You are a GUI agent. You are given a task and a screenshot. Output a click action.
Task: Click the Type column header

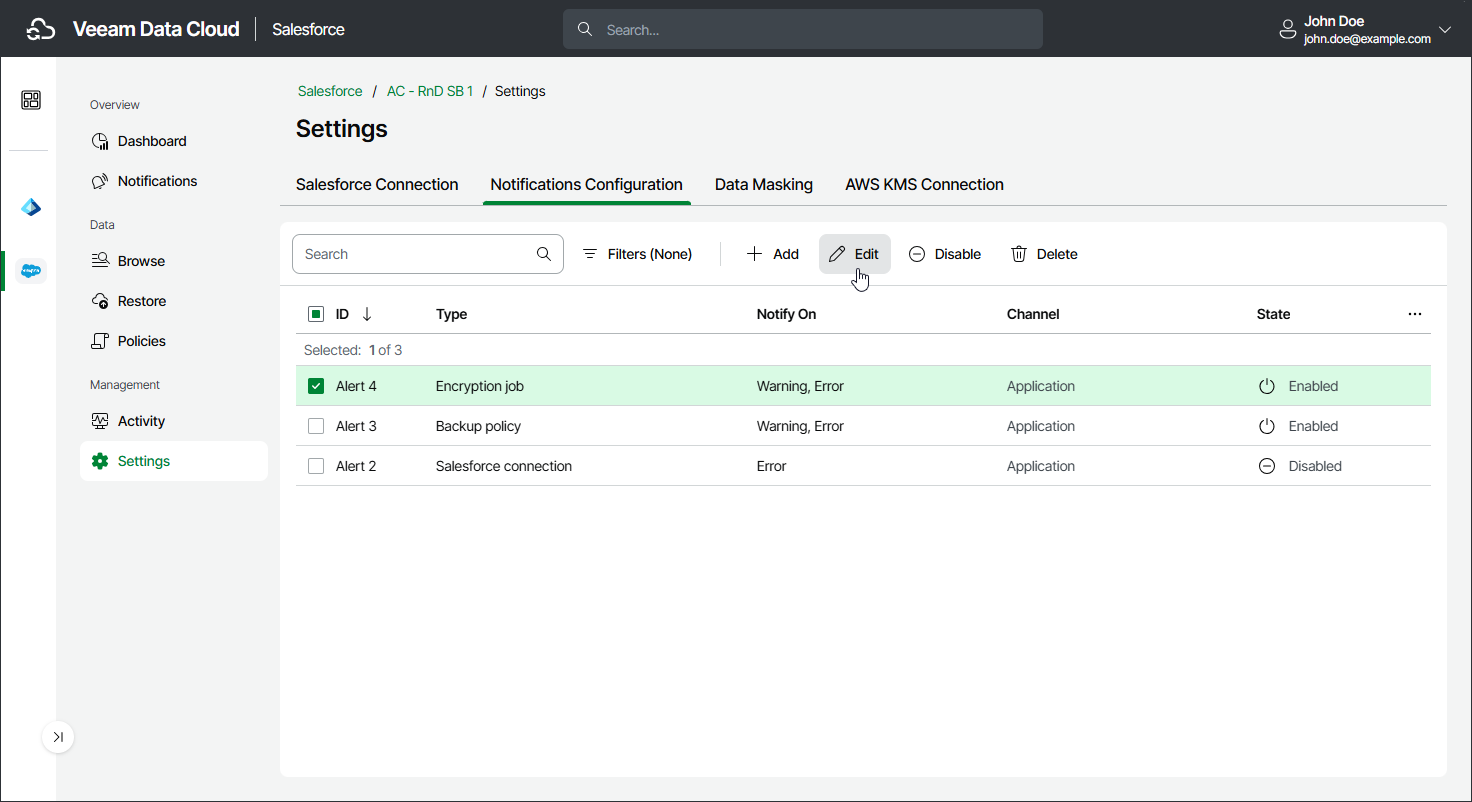point(452,314)
